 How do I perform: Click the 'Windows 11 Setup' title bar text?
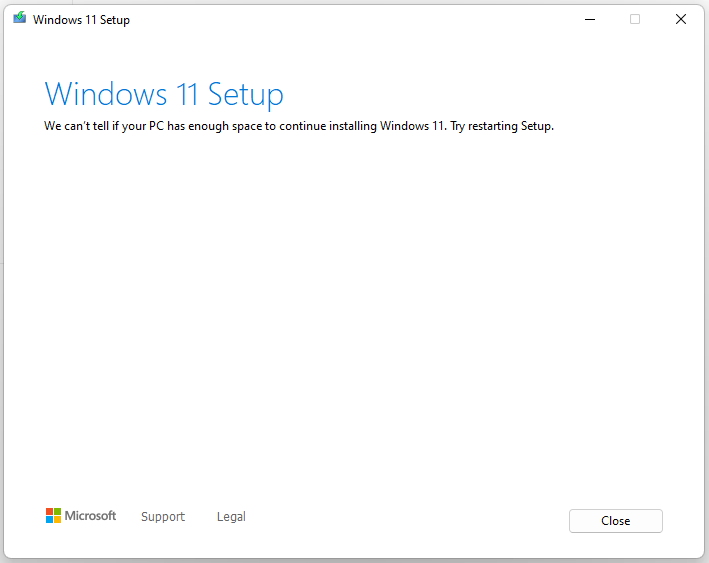[x=81, y=20]
